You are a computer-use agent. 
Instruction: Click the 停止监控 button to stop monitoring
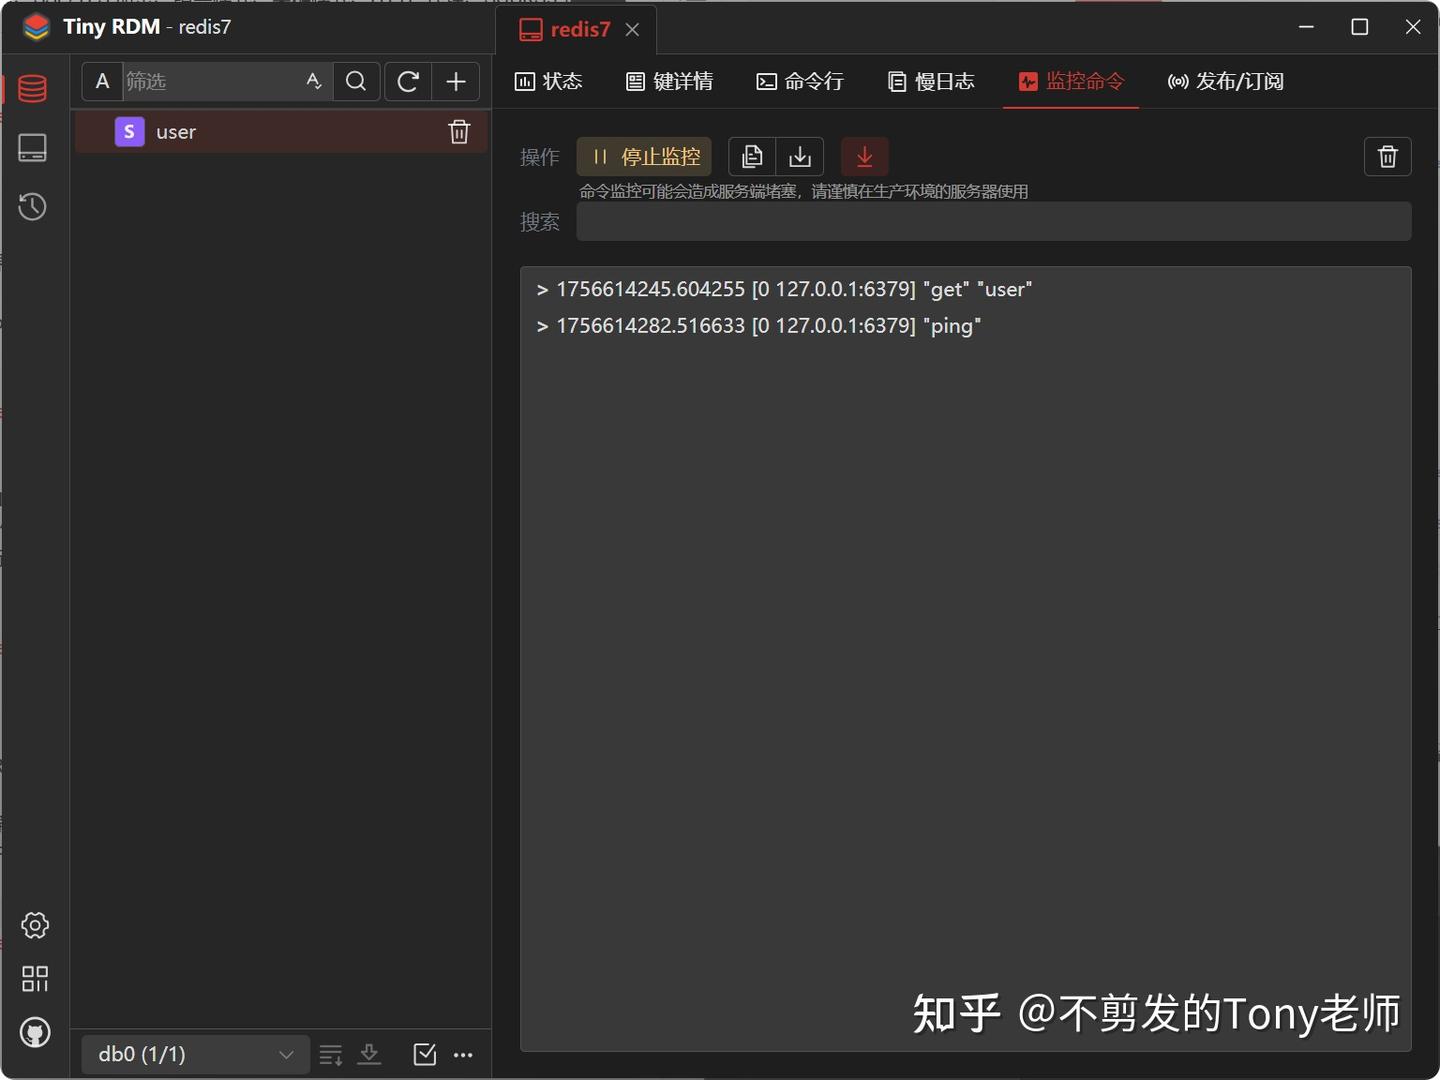click(643, 156)
